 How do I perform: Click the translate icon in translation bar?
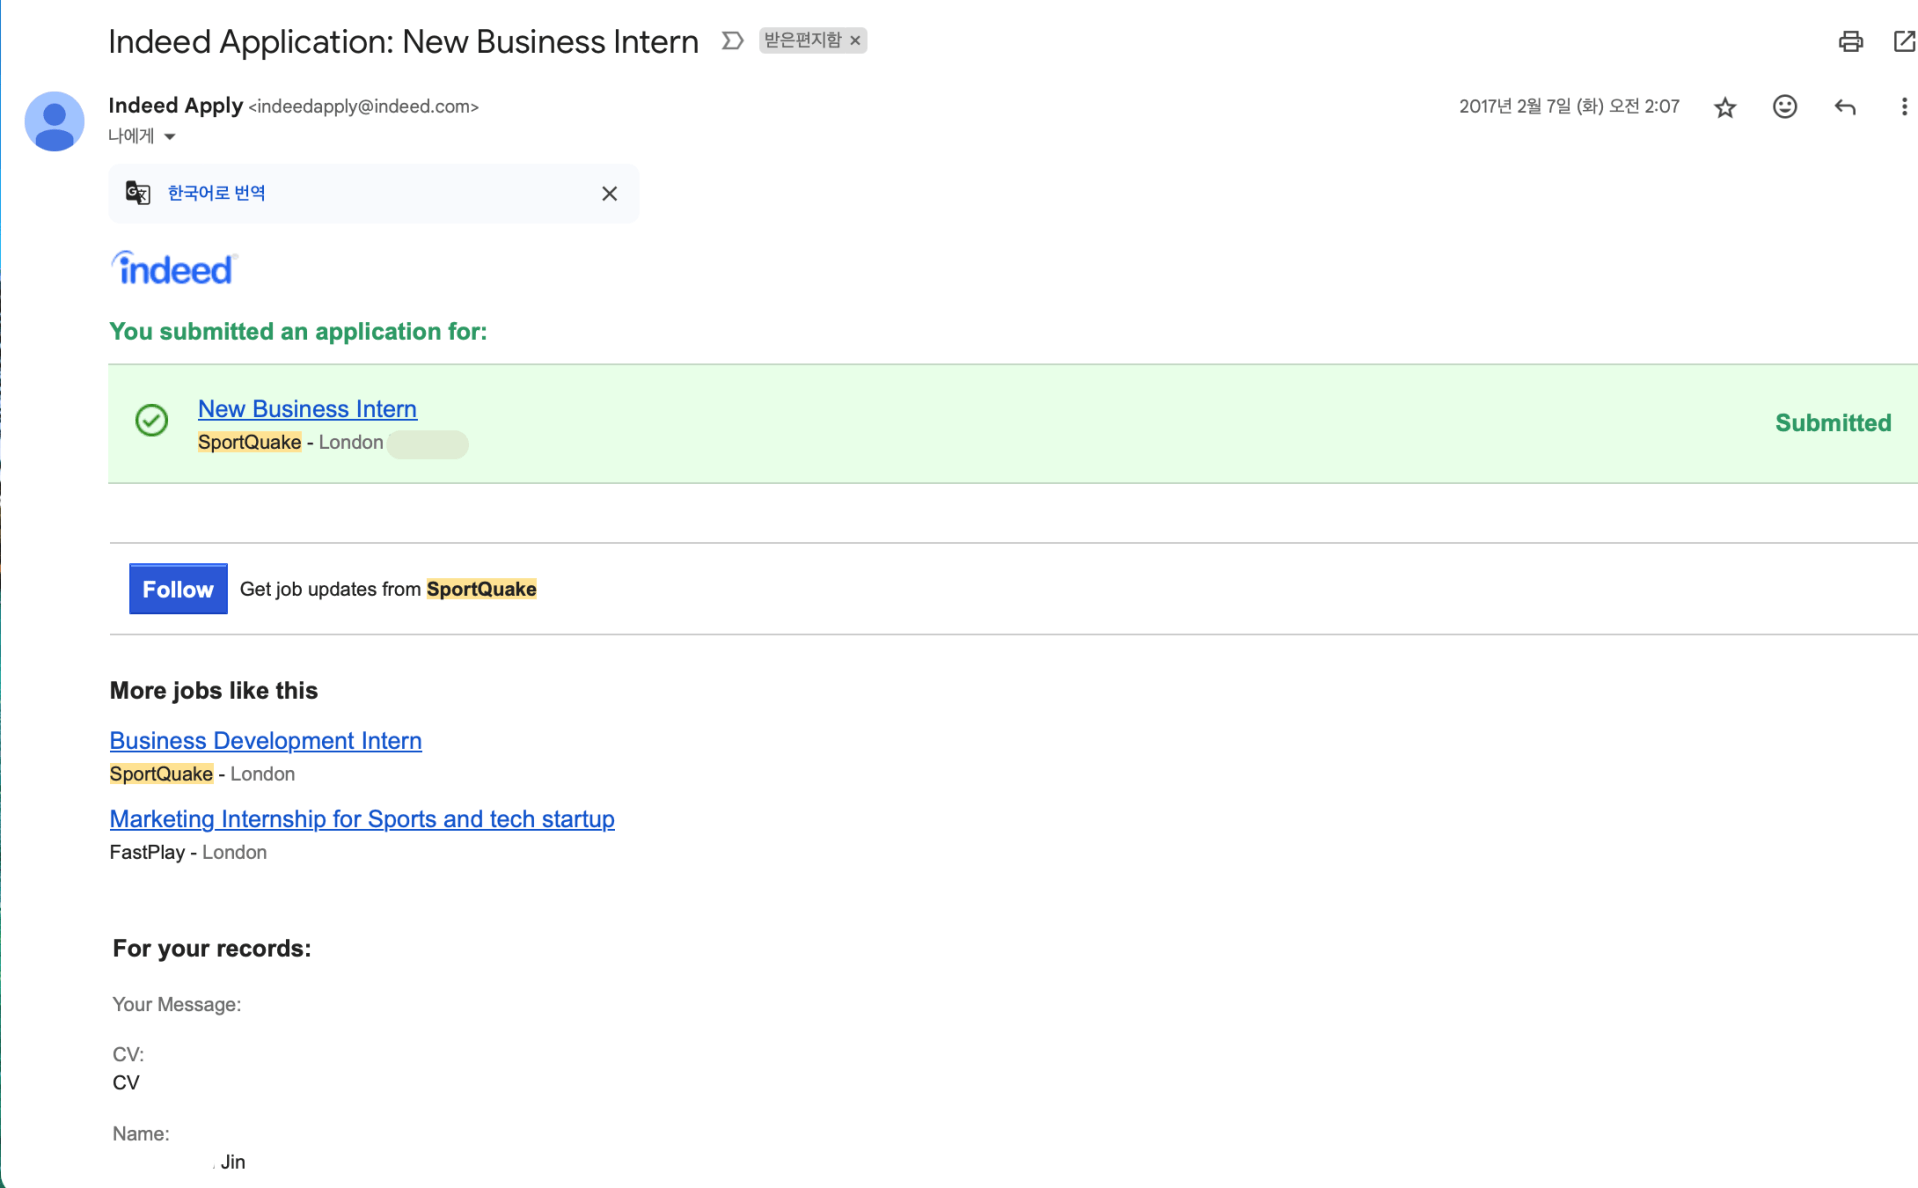click(x=138, y=193)
